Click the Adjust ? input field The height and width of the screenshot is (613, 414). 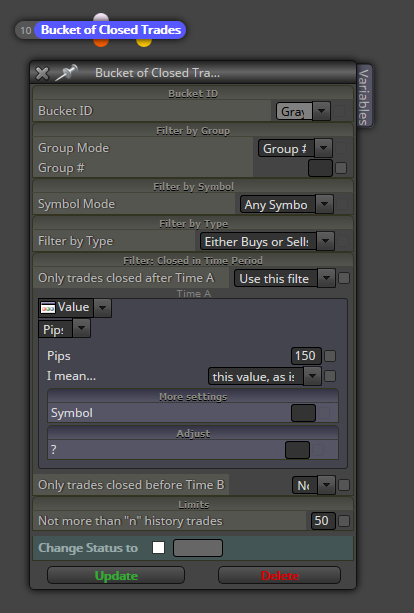[298, 450]
